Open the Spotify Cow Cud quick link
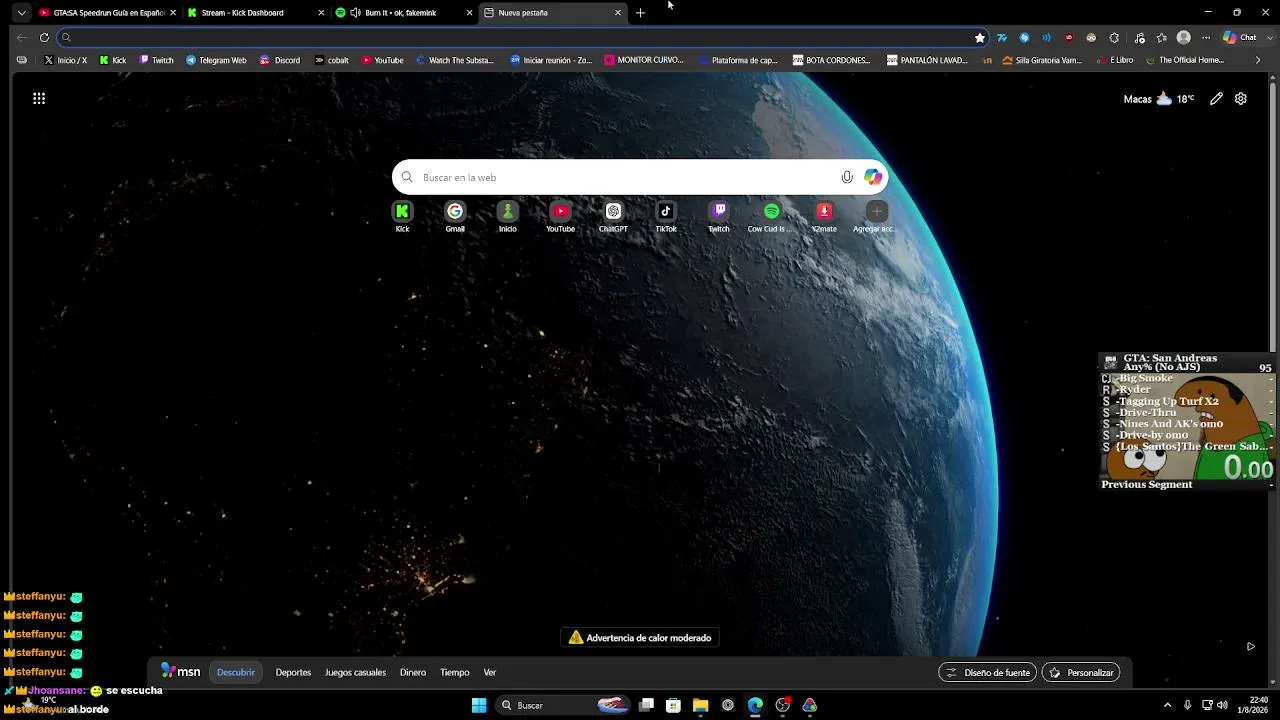Image resolution: width=1280 pixels, height=720 pixels. point(771,216)
